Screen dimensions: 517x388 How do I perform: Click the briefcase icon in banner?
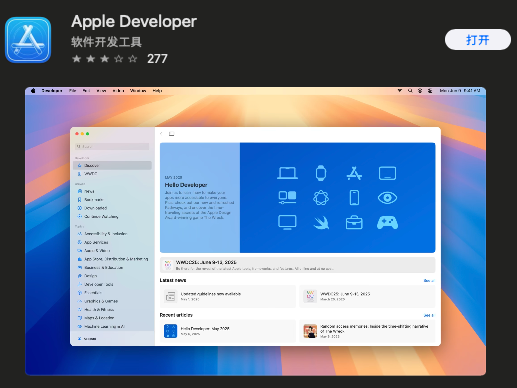[x=354, y=222]
